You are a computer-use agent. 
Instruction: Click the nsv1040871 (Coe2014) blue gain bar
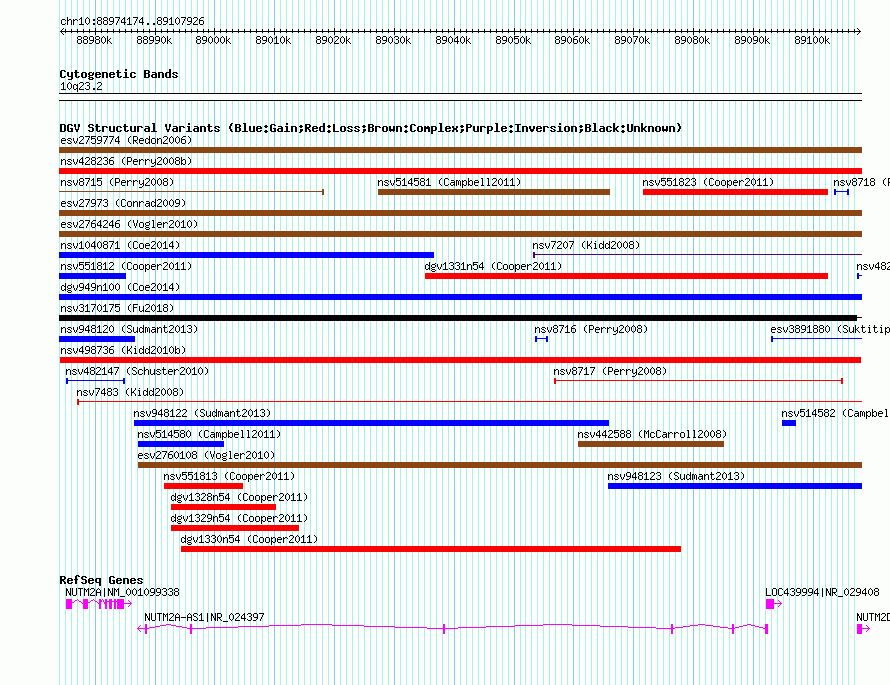point(246,255)
